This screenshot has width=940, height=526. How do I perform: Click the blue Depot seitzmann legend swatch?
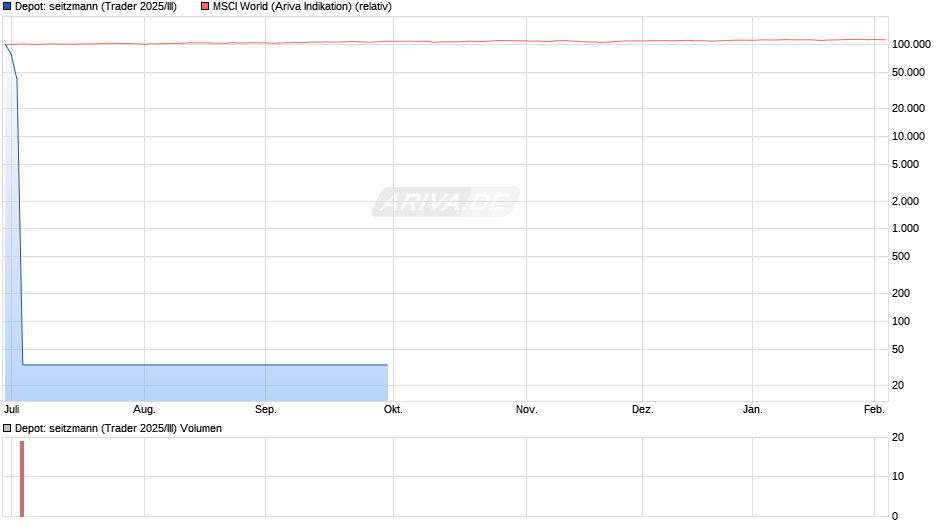(x=7, y=7)
